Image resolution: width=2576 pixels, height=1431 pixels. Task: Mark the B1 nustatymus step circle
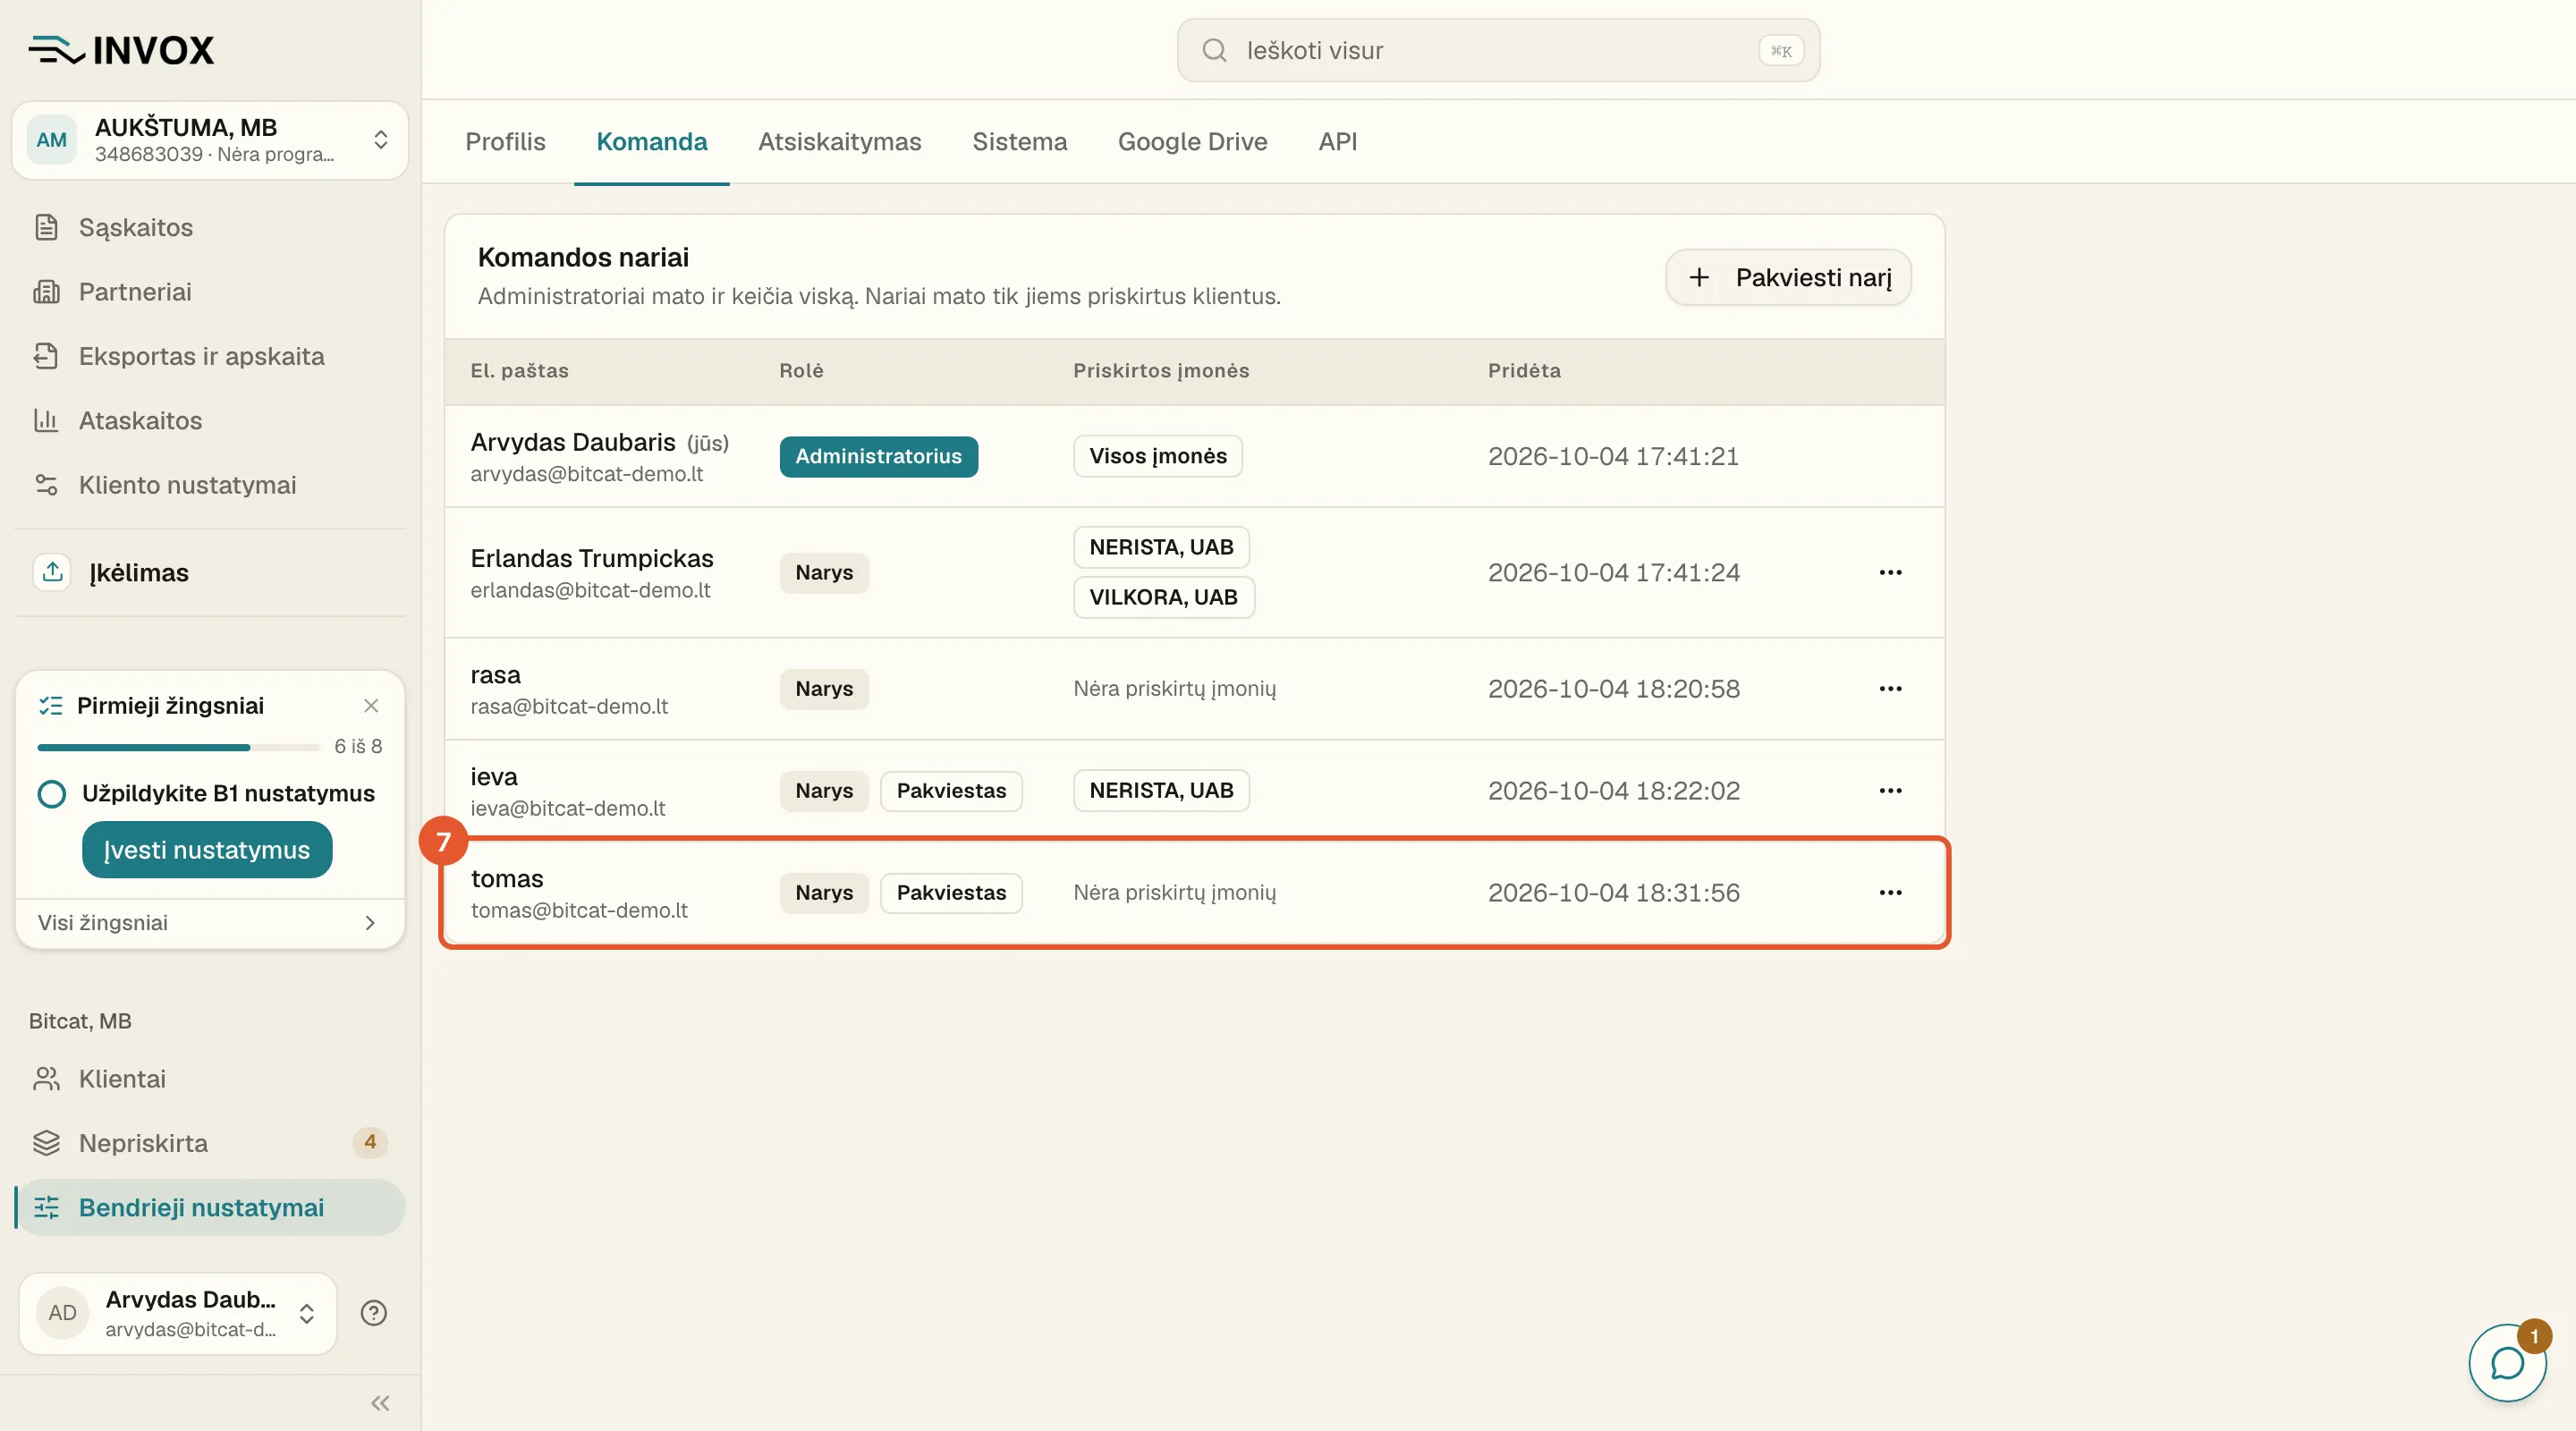pyautogui.click(x=52, y=794)
